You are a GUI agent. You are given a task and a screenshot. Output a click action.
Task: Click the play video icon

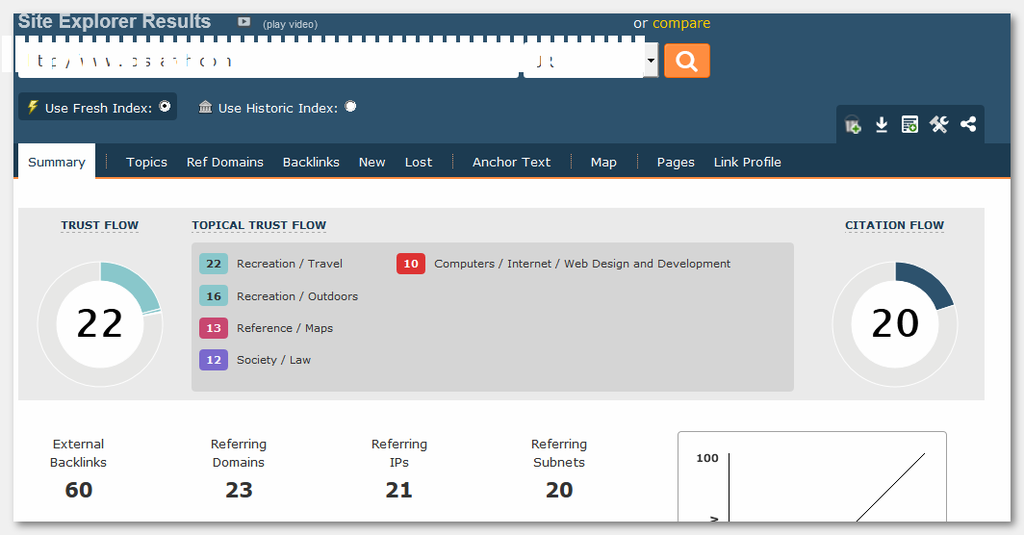click(244, 22)
